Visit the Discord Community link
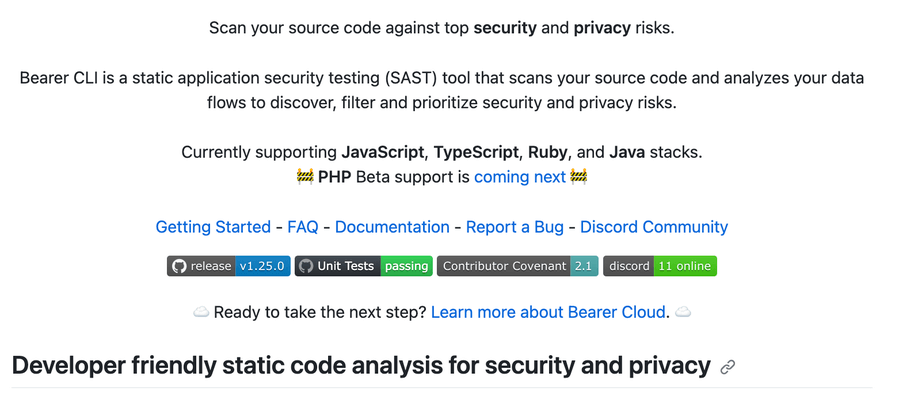899x403 pixels. (x=654, y=227)
